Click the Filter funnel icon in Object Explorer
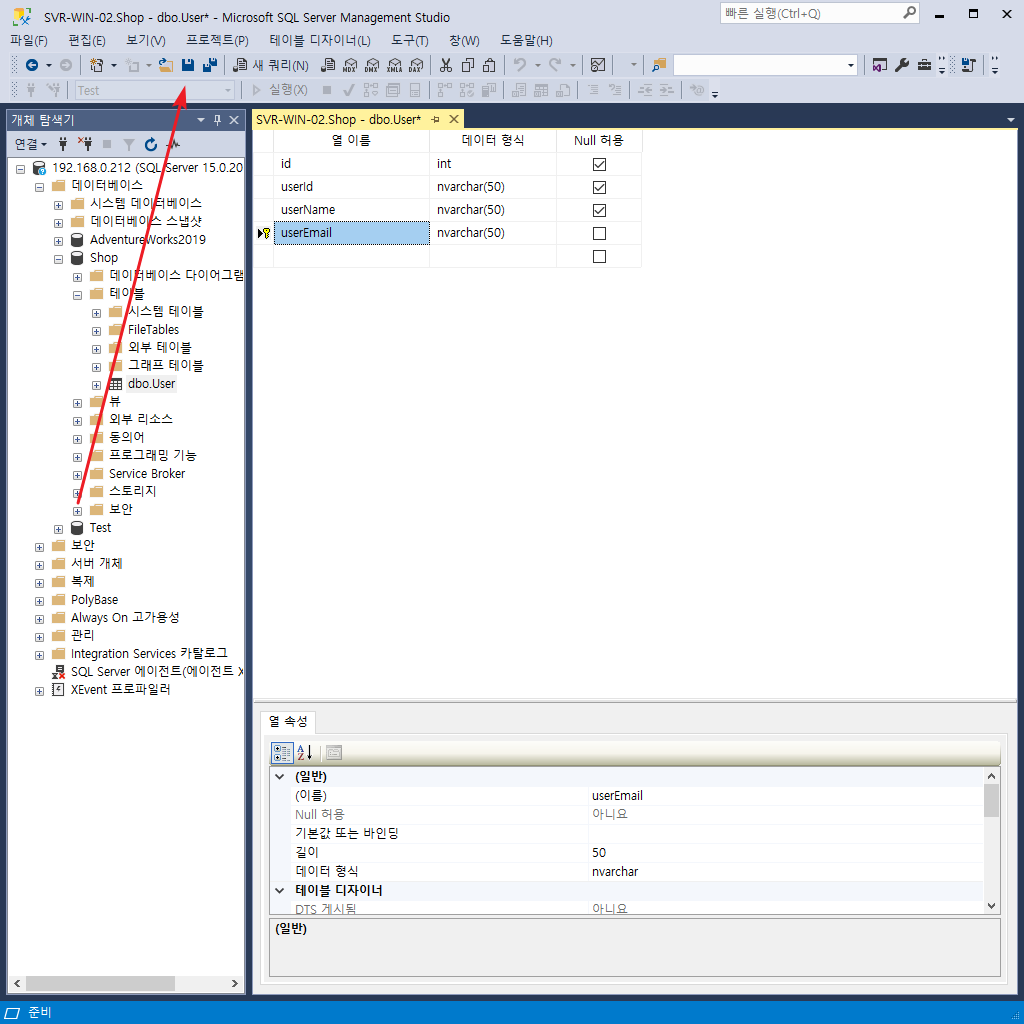 (x=129, y=144)
